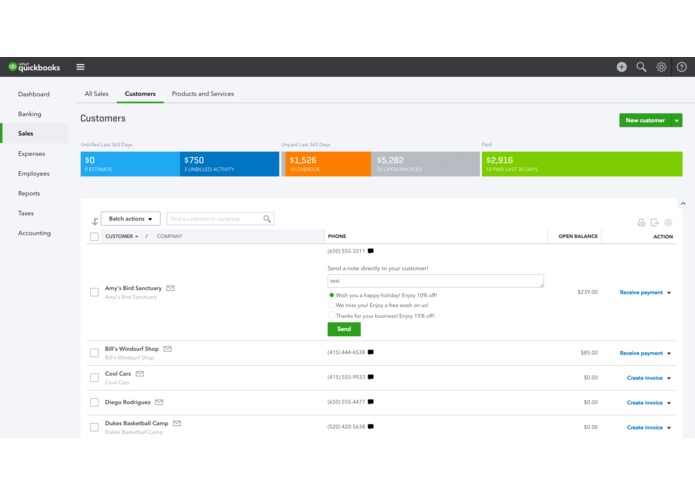Click the email icon next to Cool Cars
This screenshot has width=695, height=494.
pos(140,373)
